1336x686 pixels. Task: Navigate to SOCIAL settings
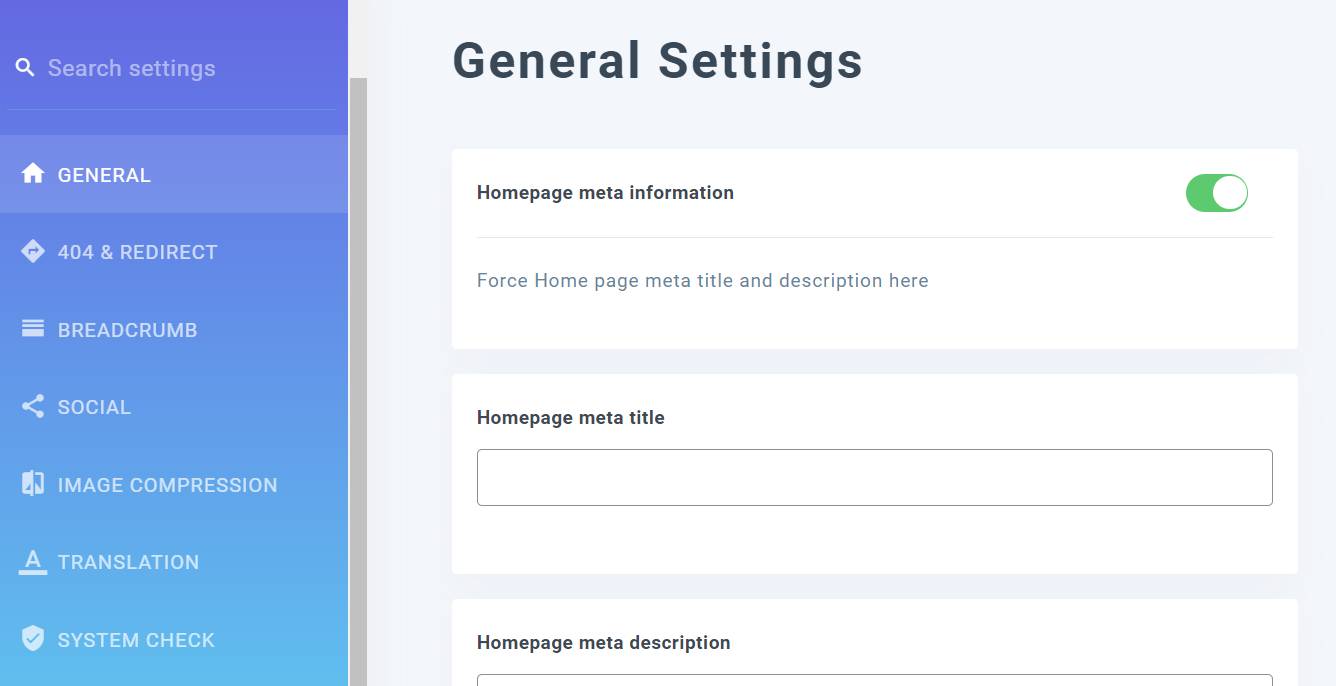coord(95,406)
